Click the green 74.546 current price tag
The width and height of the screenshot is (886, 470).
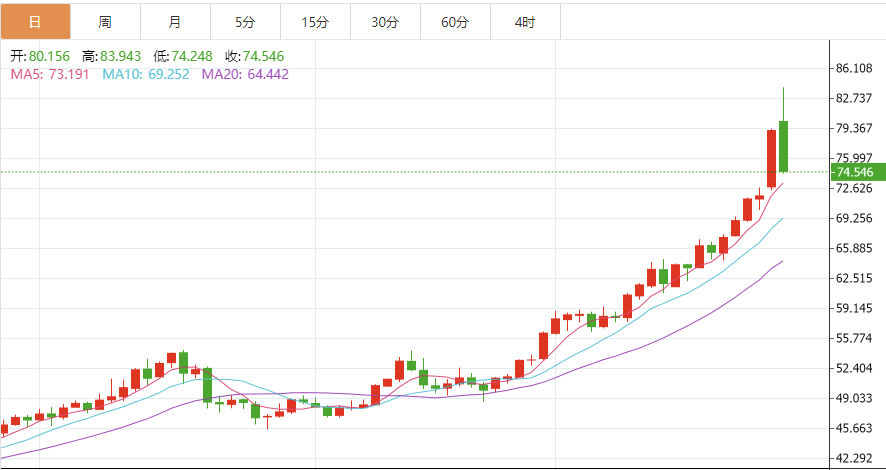857,172
